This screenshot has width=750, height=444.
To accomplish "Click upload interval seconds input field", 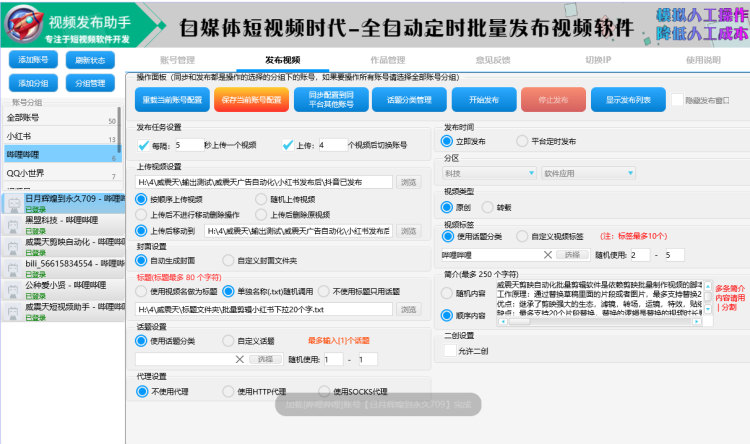I will (189, 145).
